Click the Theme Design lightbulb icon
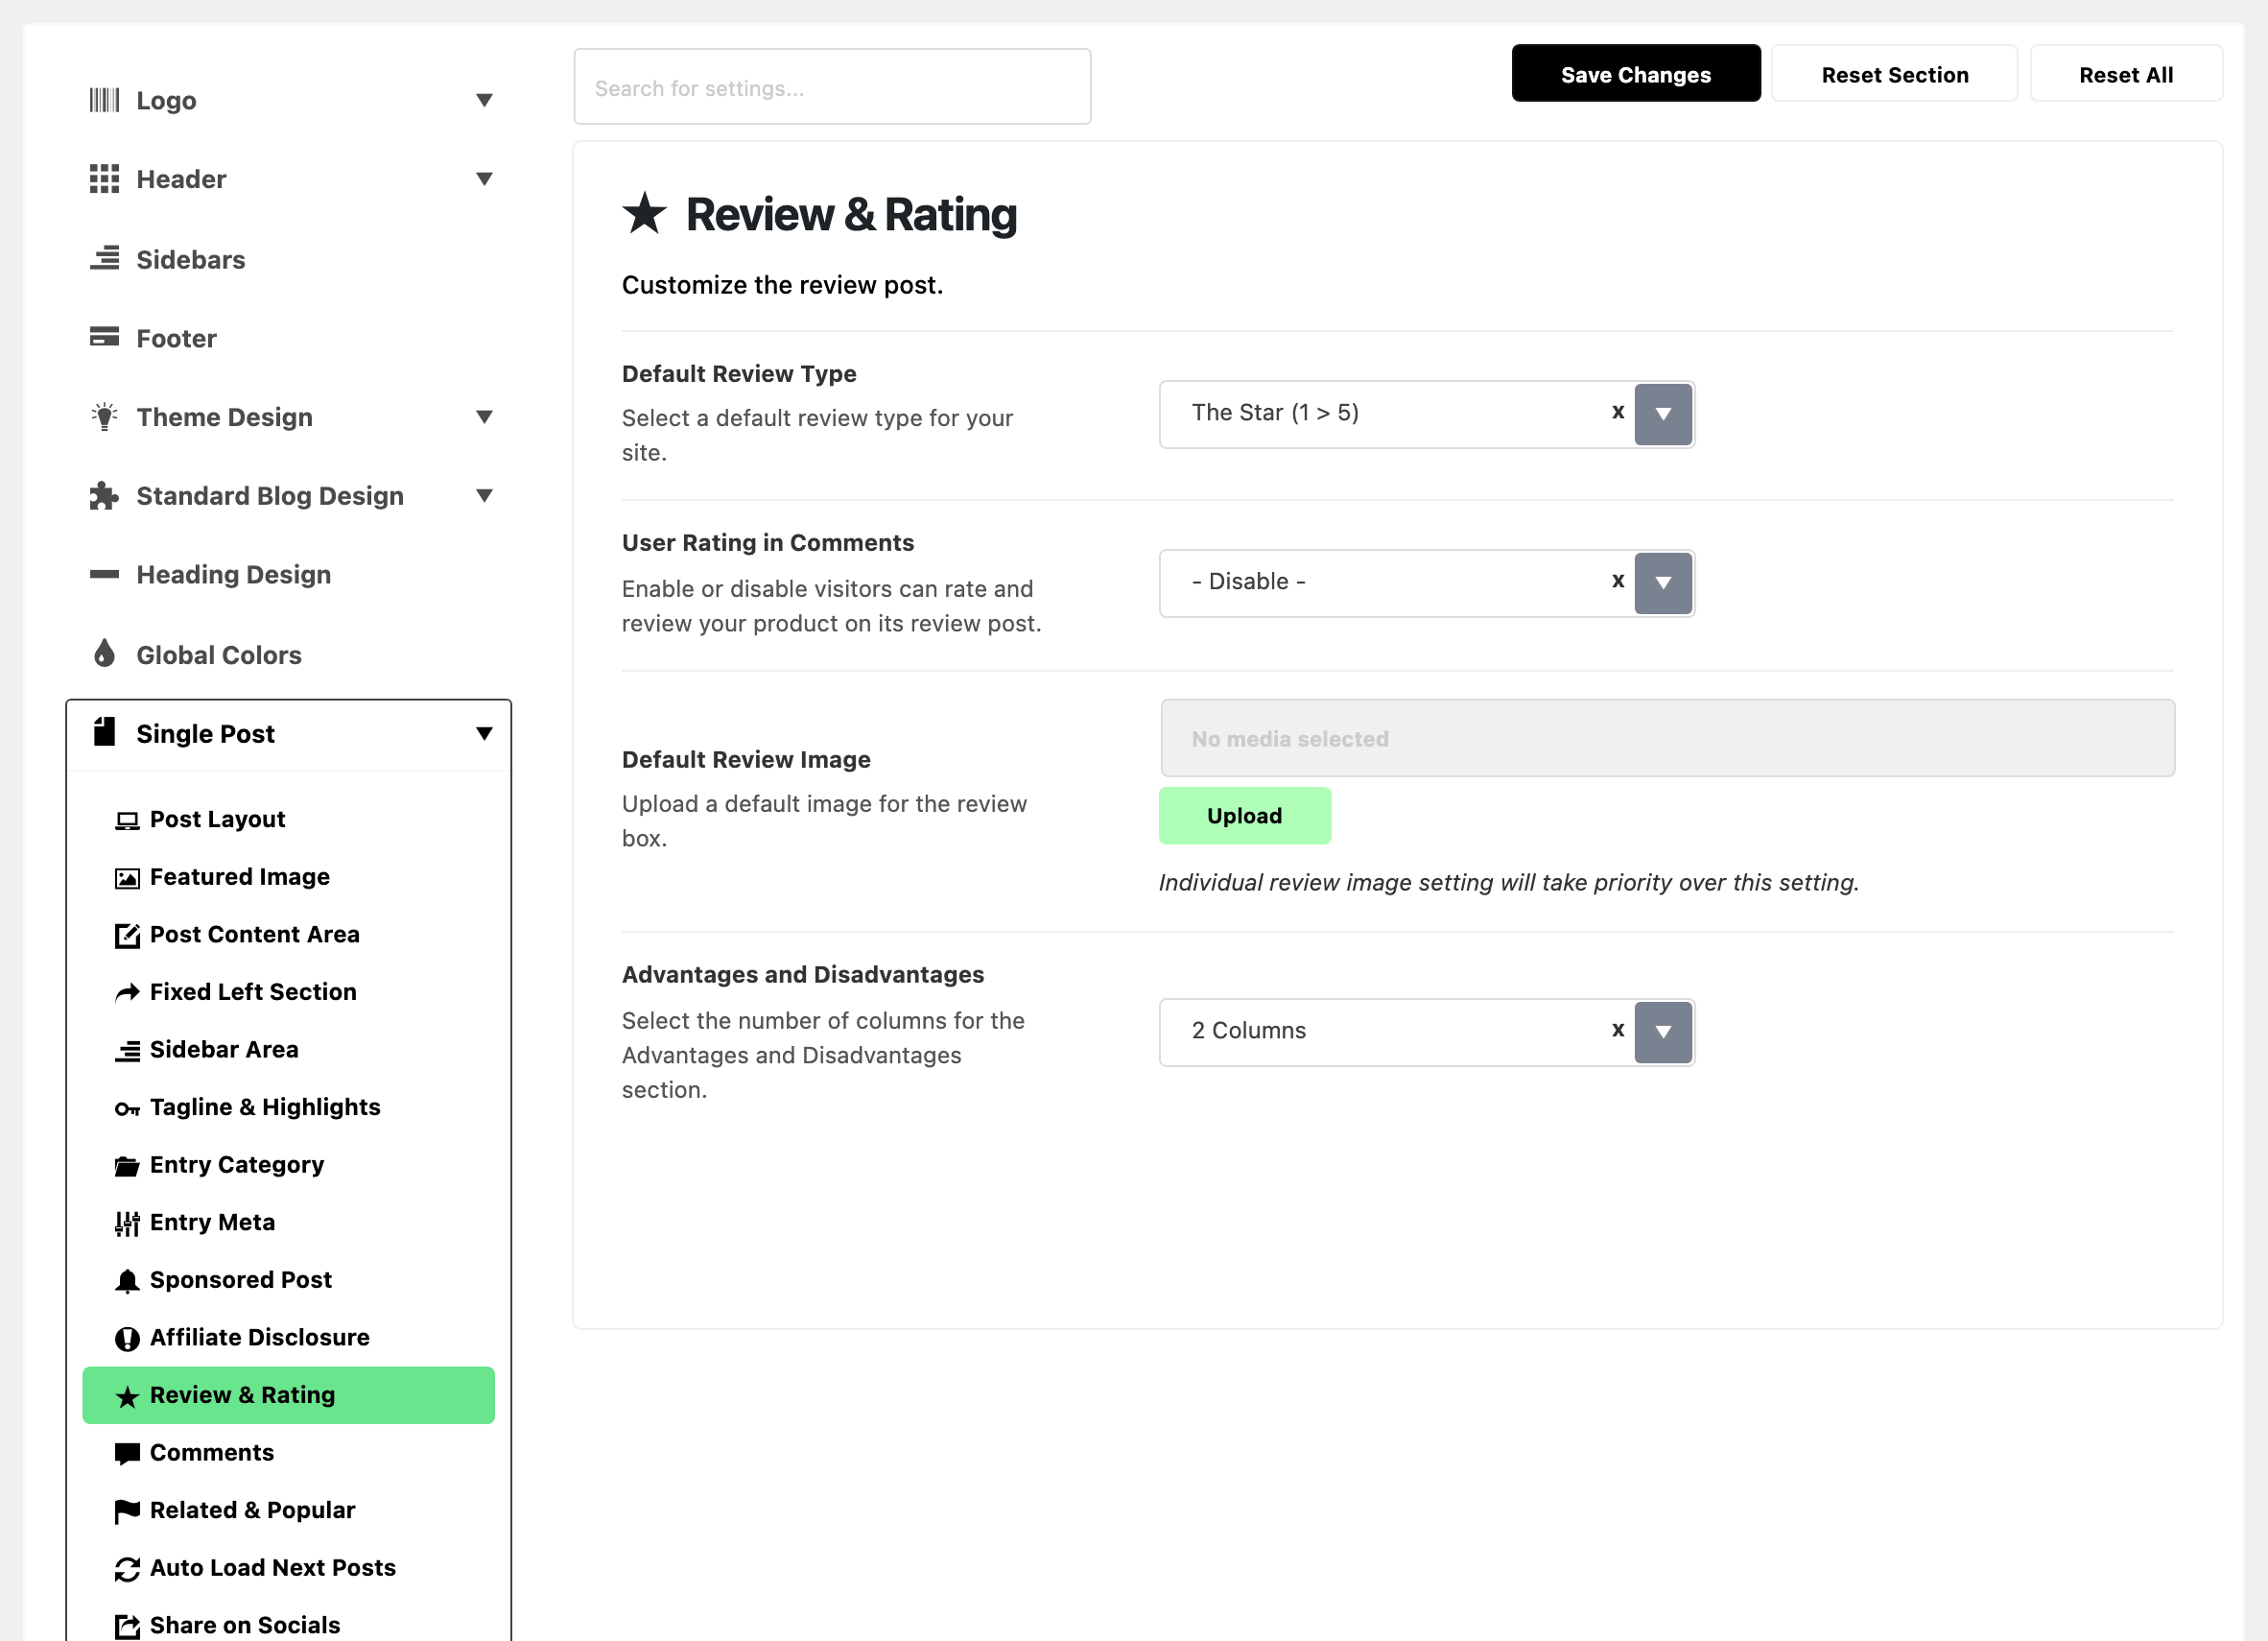This screenshot has width=2268, height=1641. [104, 417]
